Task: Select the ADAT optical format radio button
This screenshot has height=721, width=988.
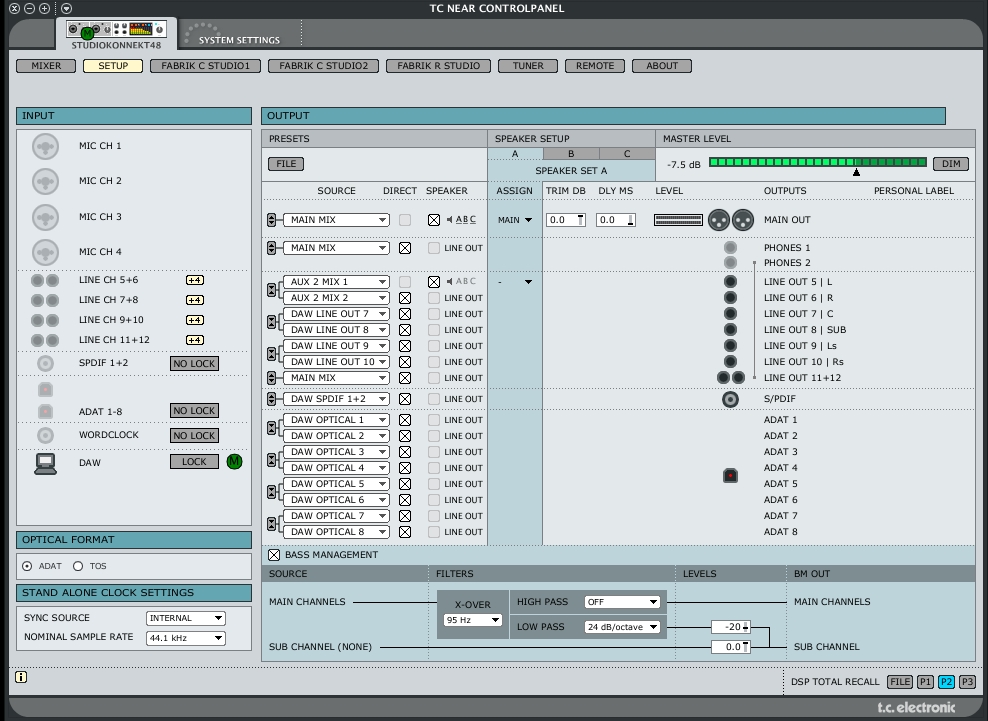Action: point(27,566)
